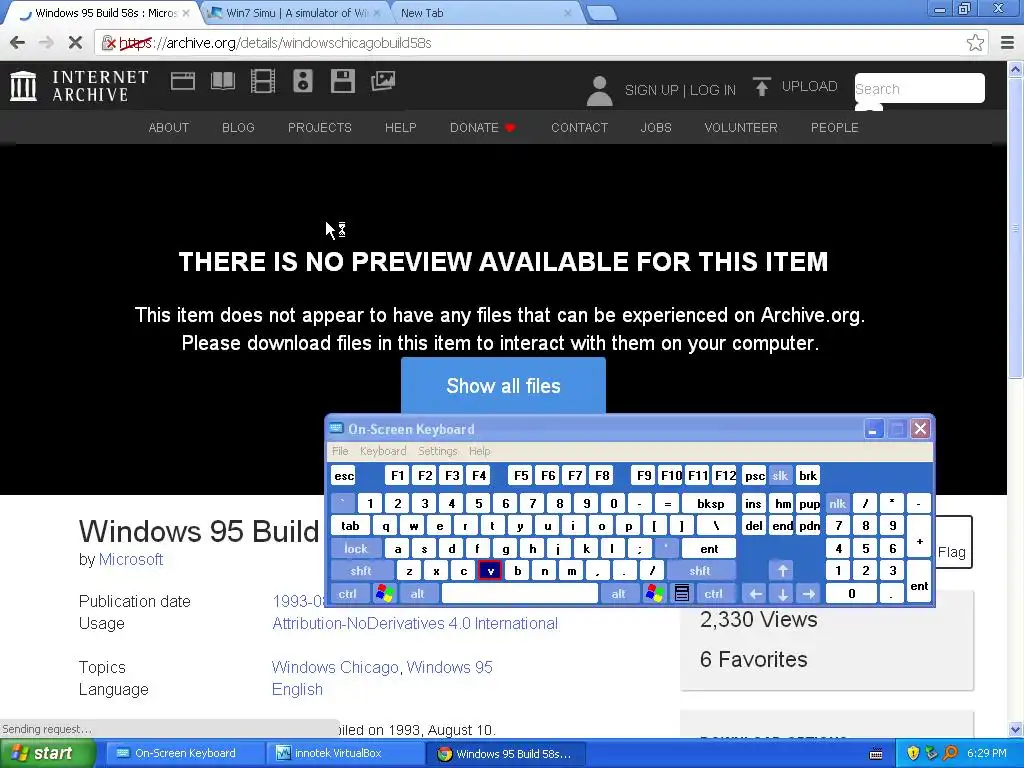Click the Internet Archive search field
The height and width of the screenshot is (768, 1024).
(x=920, y=88)
